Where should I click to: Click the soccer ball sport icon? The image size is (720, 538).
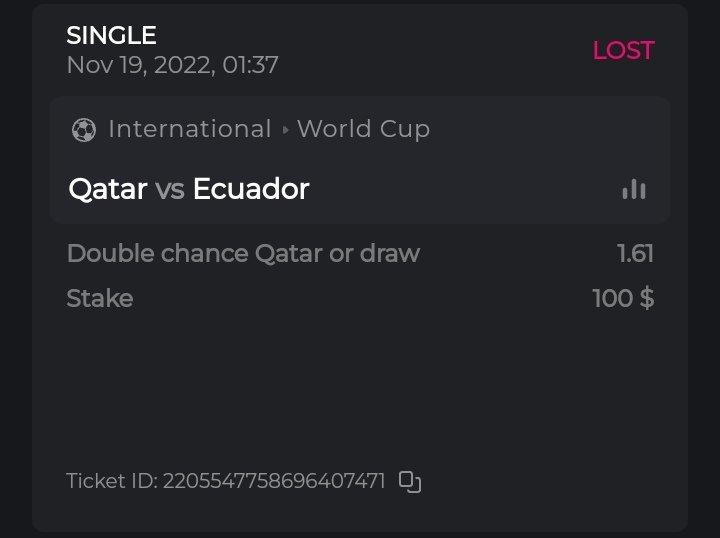click(84, 130)
